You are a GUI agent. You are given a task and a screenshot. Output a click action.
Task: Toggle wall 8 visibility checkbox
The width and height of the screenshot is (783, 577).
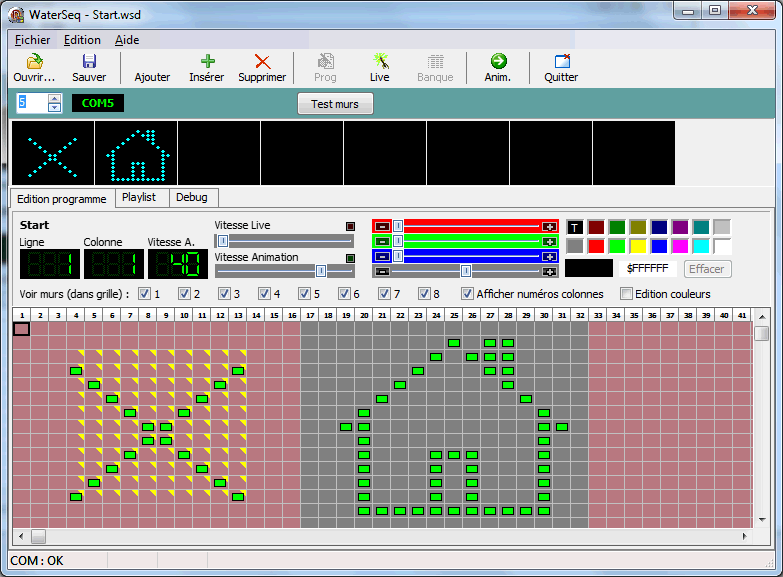(x=424, y=294)
